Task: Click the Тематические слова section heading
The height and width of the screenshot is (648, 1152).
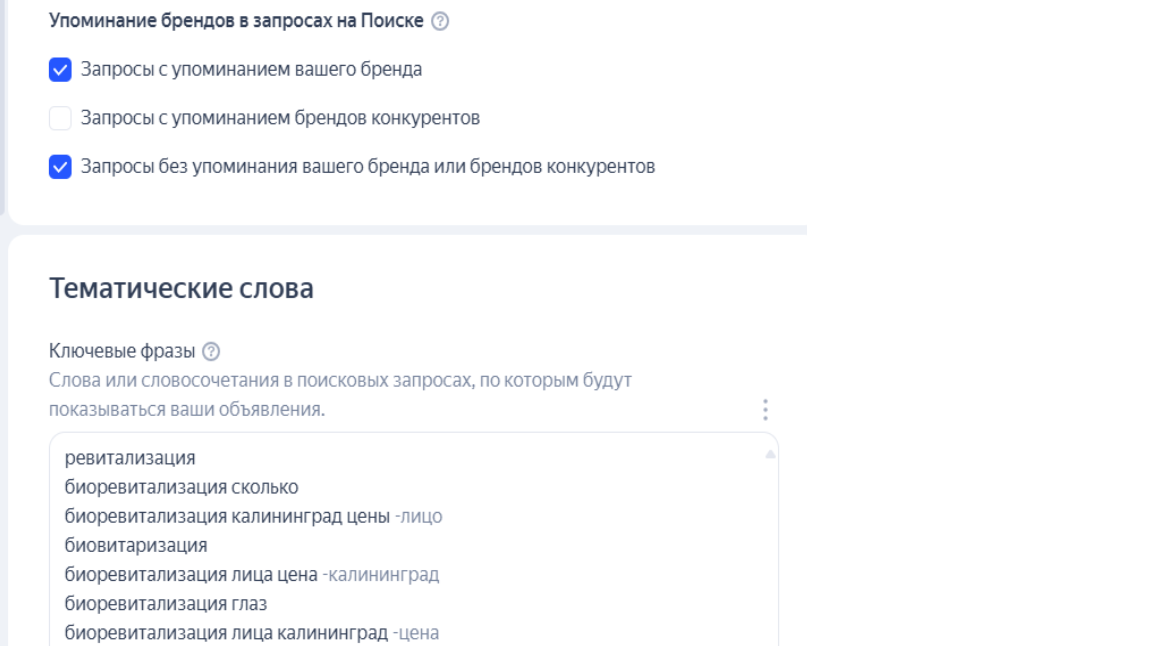Action: [181, 289]
